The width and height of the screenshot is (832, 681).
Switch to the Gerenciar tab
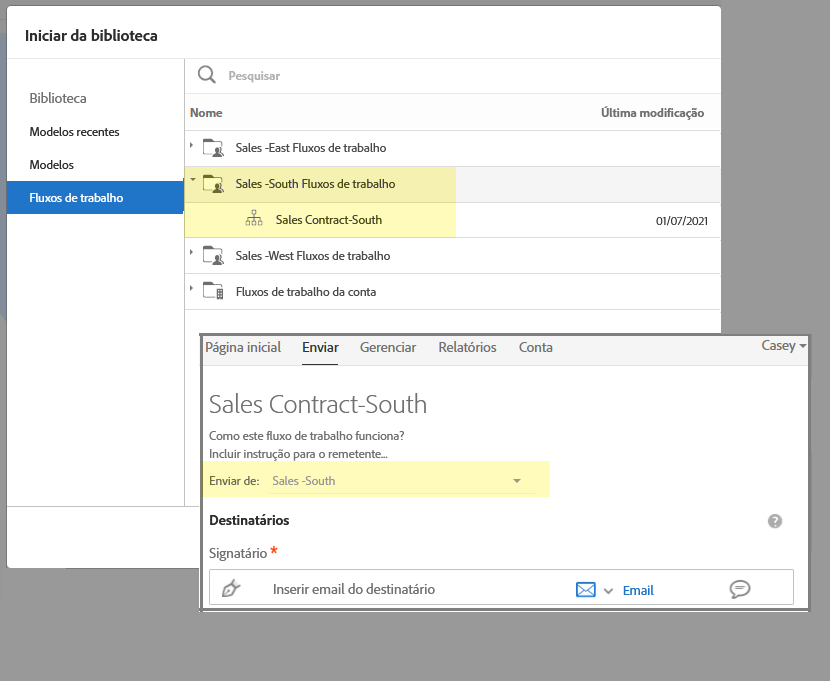pos(388,348)
